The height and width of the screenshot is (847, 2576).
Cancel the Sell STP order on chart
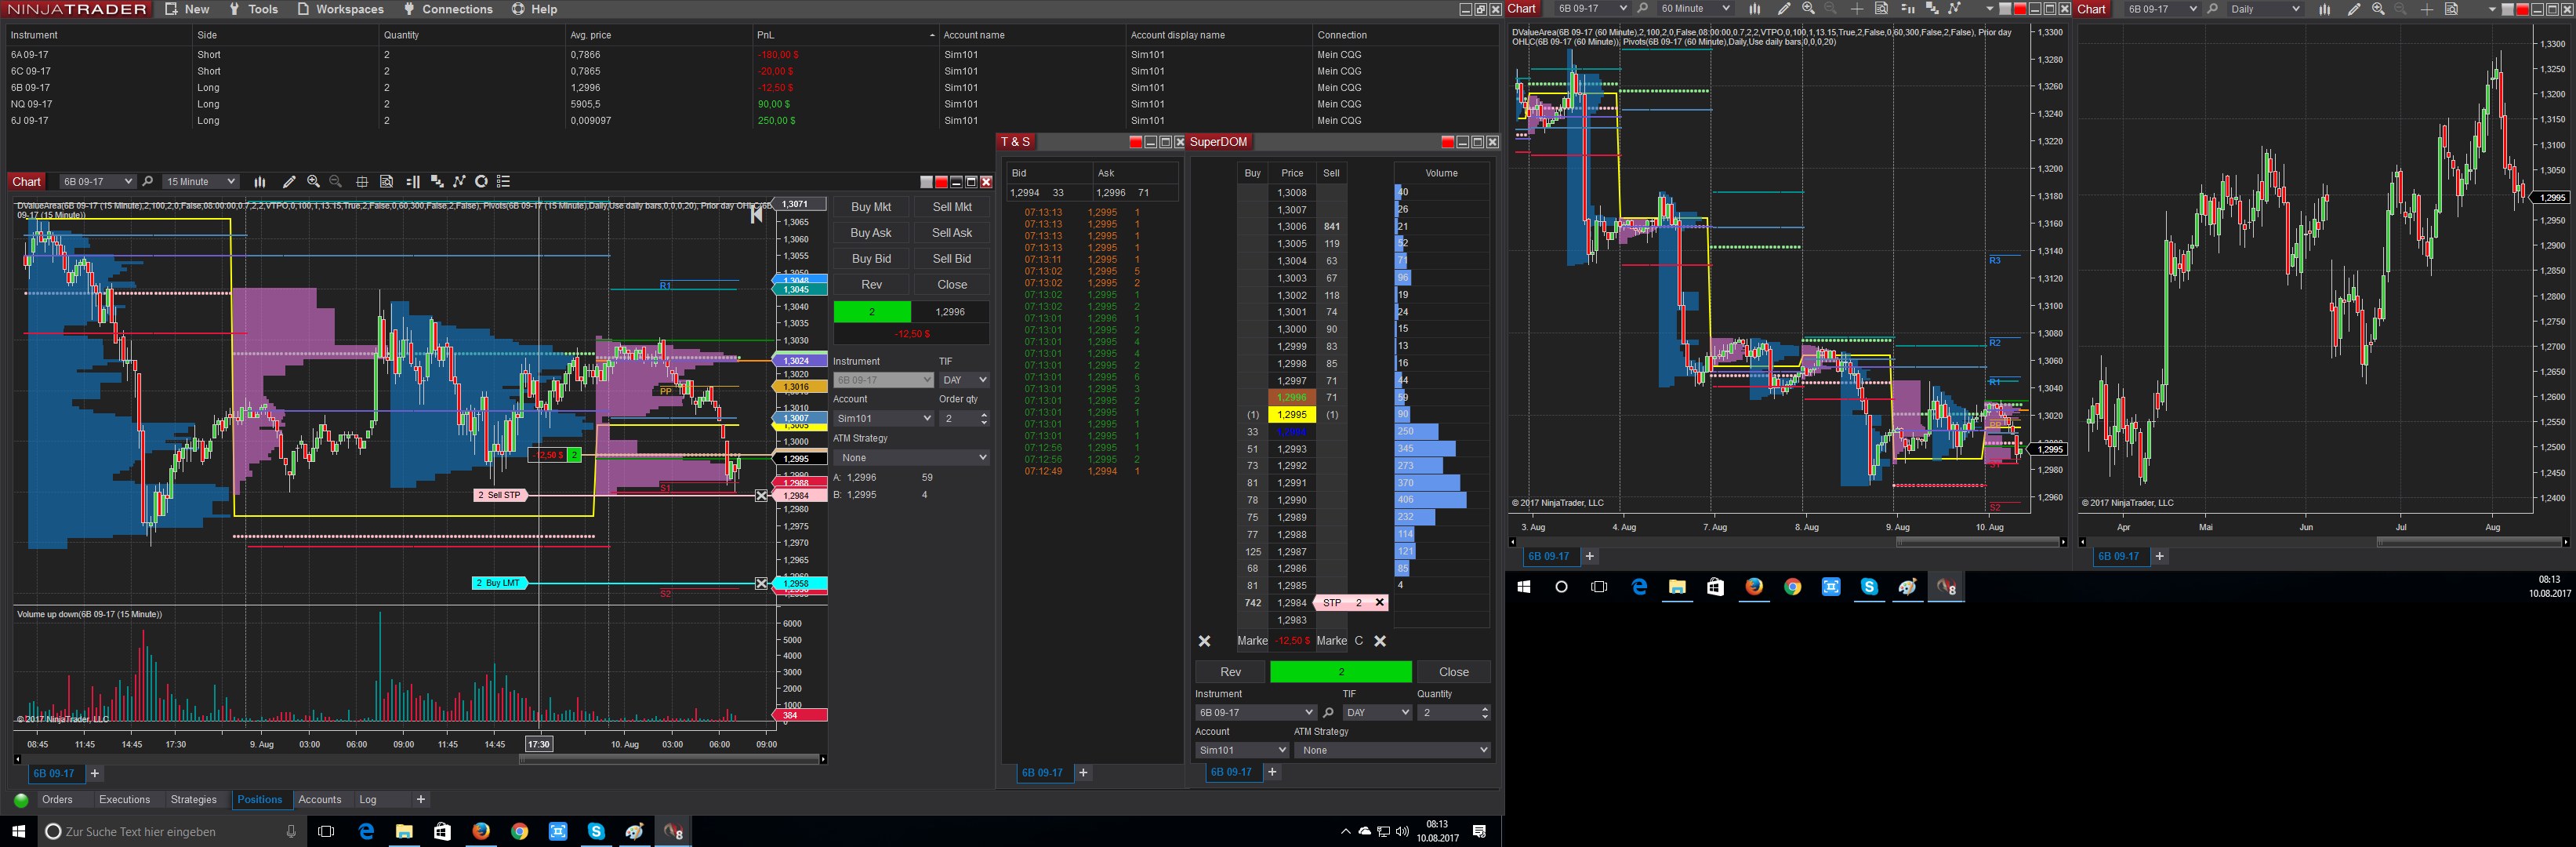(762, 495)
